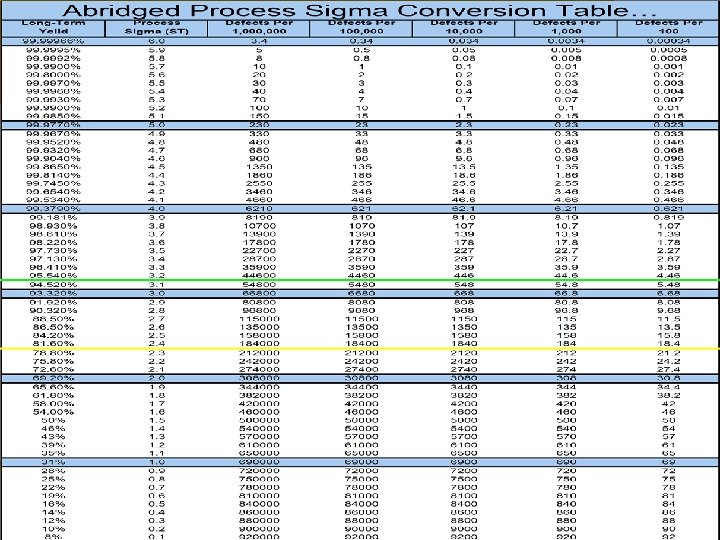This screenshot has width=720, height=540.
Task: Click the 10700 defects per million cell
Action: (259, 226)
